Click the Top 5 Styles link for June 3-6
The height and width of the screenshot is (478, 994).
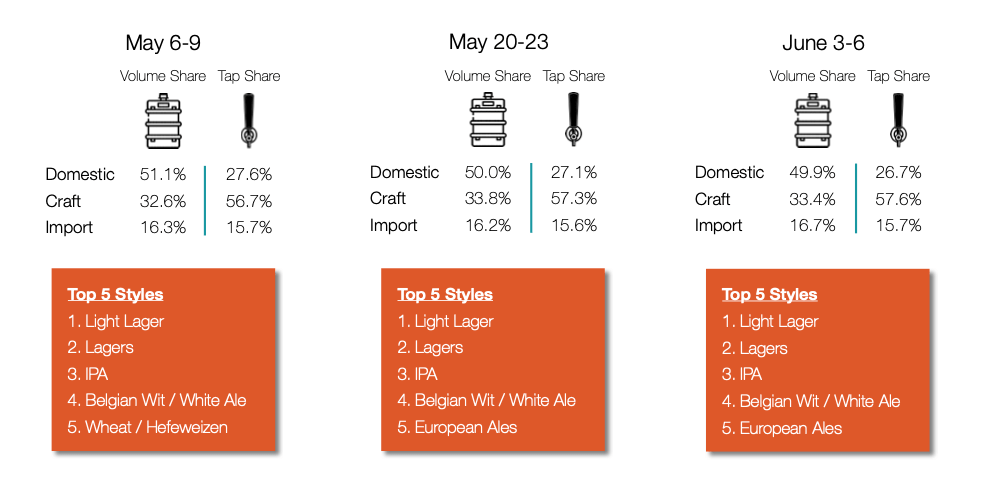coord(770,295)
